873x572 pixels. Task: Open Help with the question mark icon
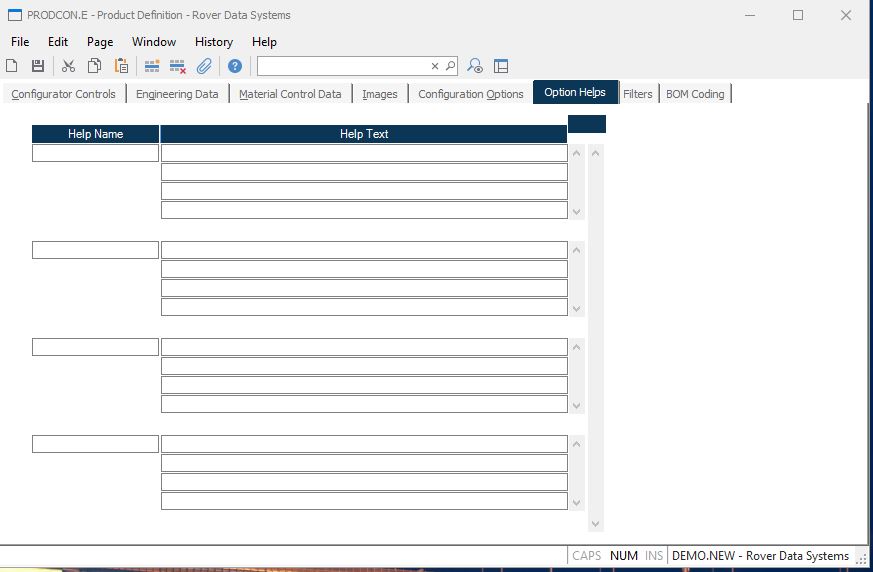tap(235, 66)
